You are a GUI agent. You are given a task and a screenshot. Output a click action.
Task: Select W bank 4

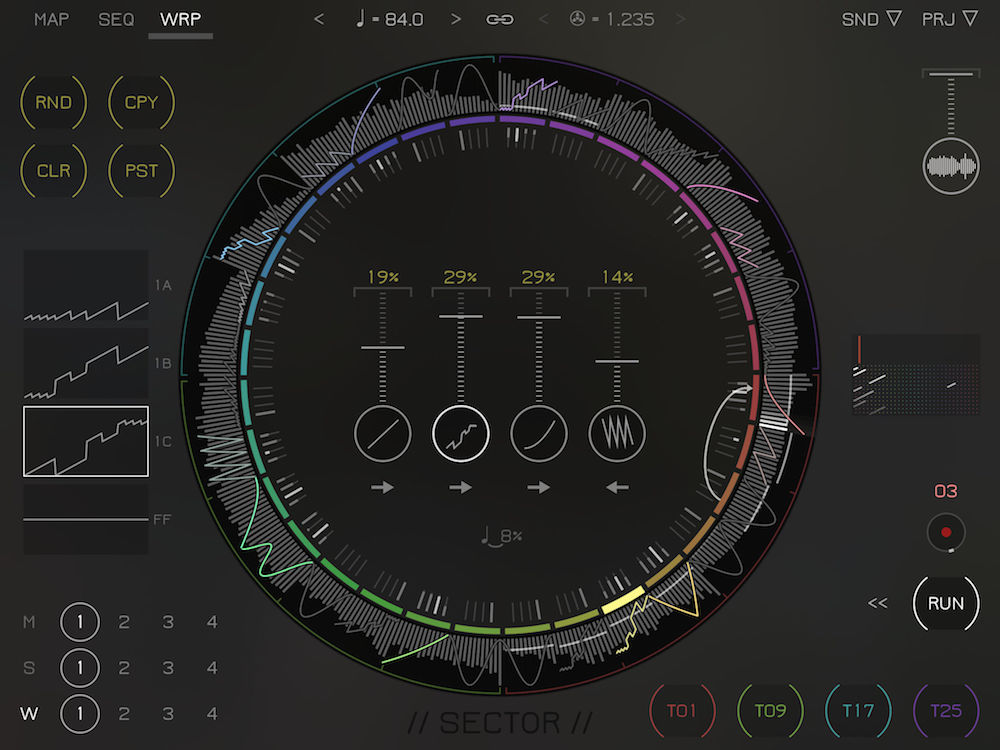(x=212, y=713)
